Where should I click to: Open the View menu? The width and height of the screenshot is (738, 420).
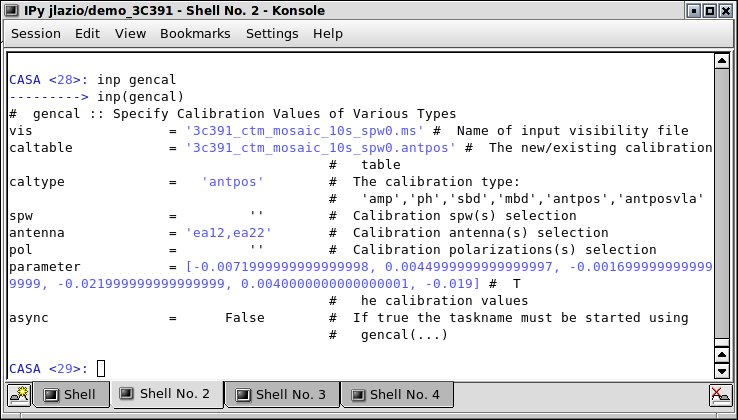point(130,33)
